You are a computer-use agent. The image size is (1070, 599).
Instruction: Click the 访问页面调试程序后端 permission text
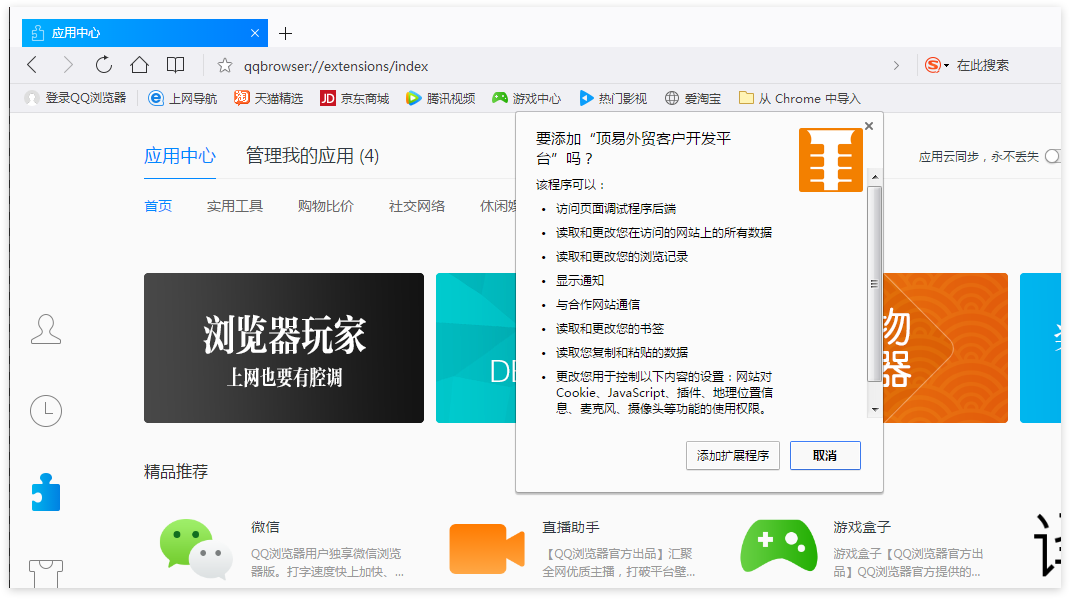click(x=616, y=209)
